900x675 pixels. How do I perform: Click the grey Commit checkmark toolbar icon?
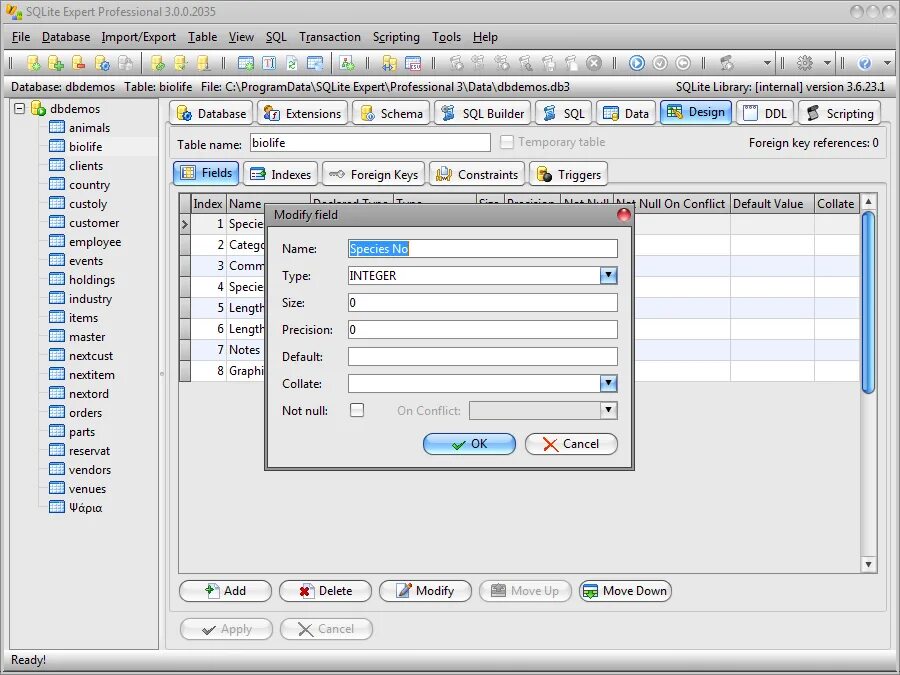coord(660,63)
